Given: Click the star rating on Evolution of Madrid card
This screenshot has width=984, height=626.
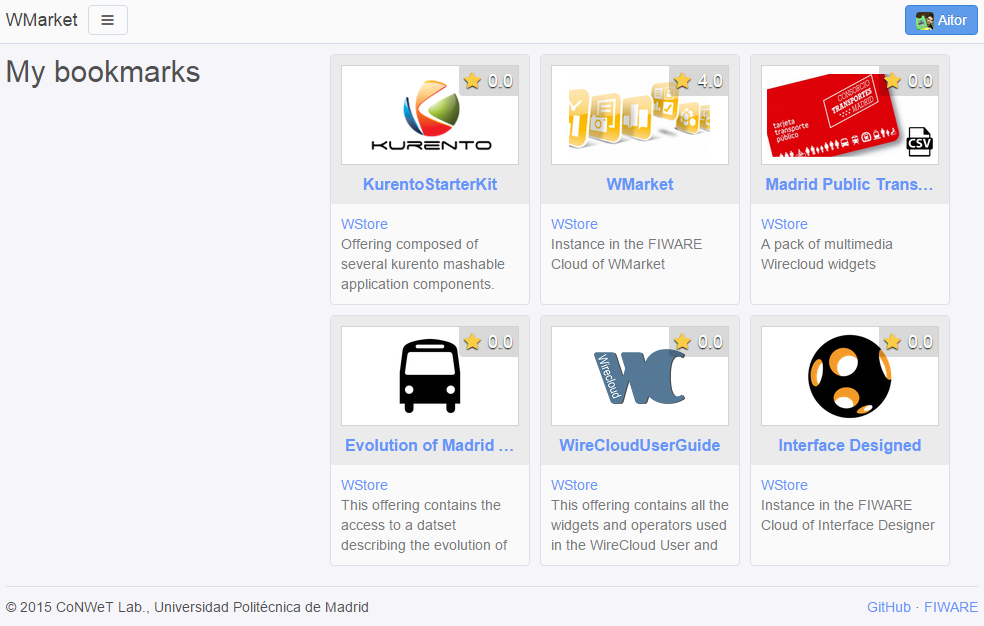Looking at the screenshot, I should (x=489, y=342).
